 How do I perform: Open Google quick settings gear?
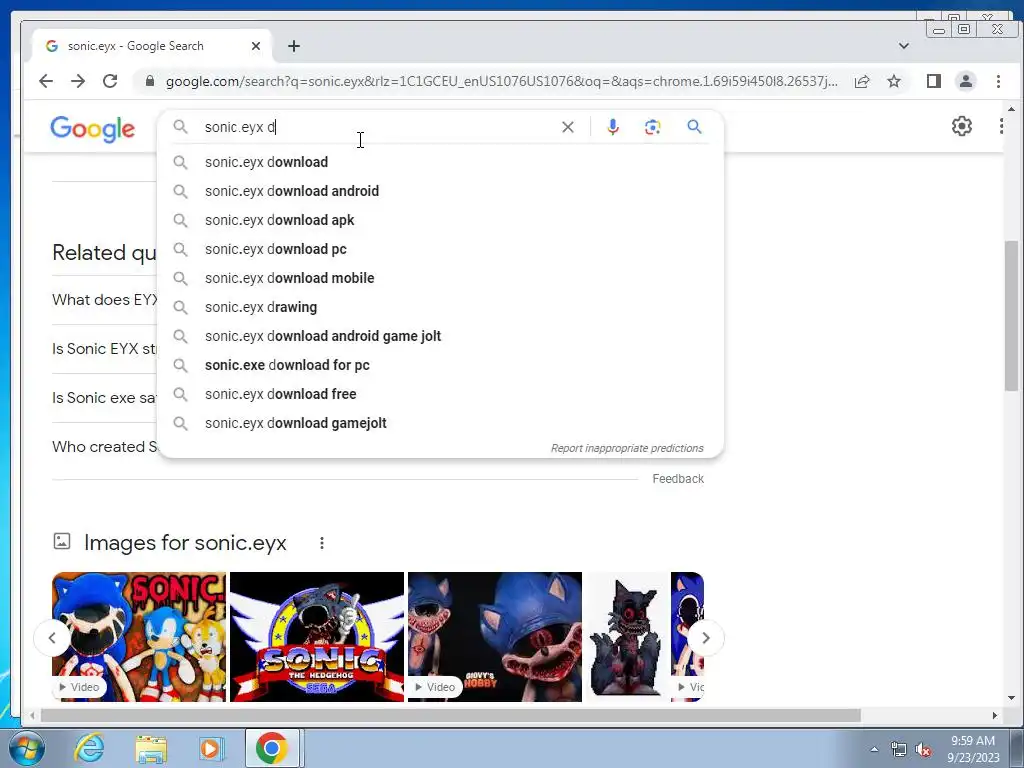[962, 125]
